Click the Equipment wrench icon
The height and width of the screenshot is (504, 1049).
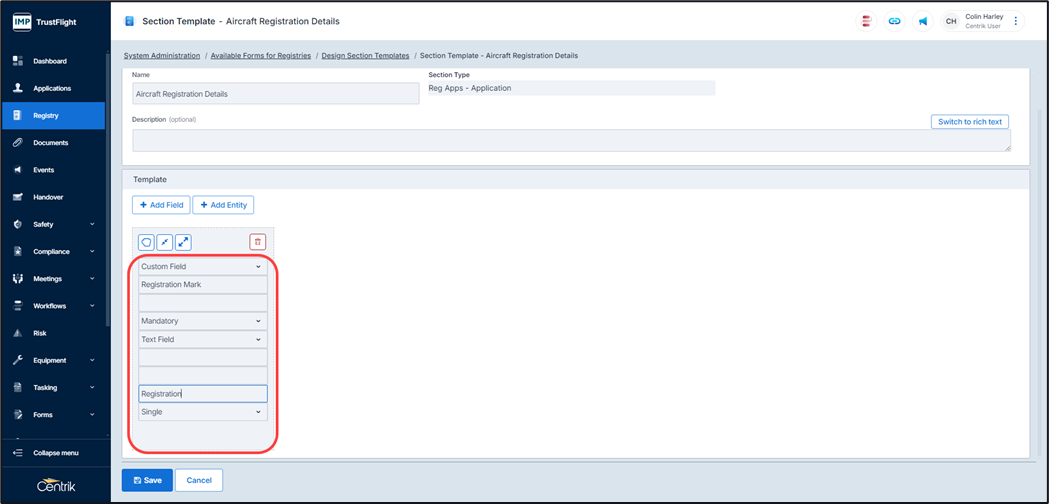(18, 360)
